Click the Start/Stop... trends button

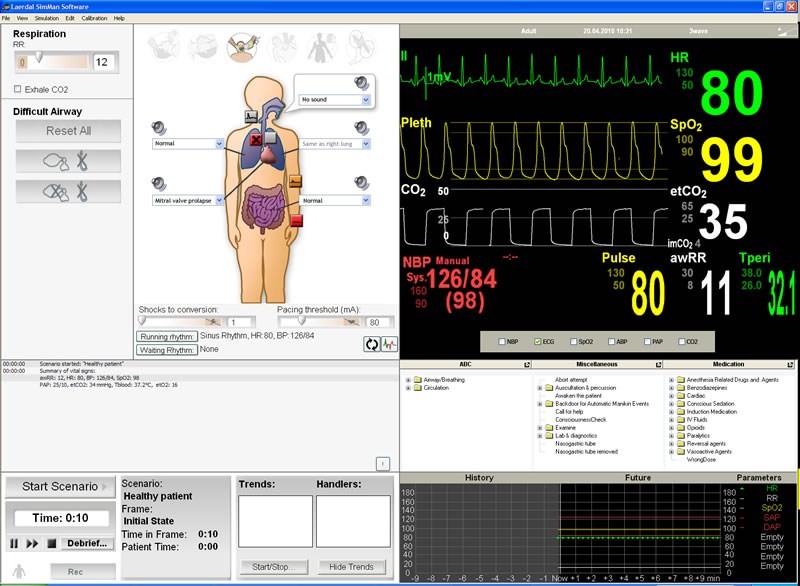[273, 567]
